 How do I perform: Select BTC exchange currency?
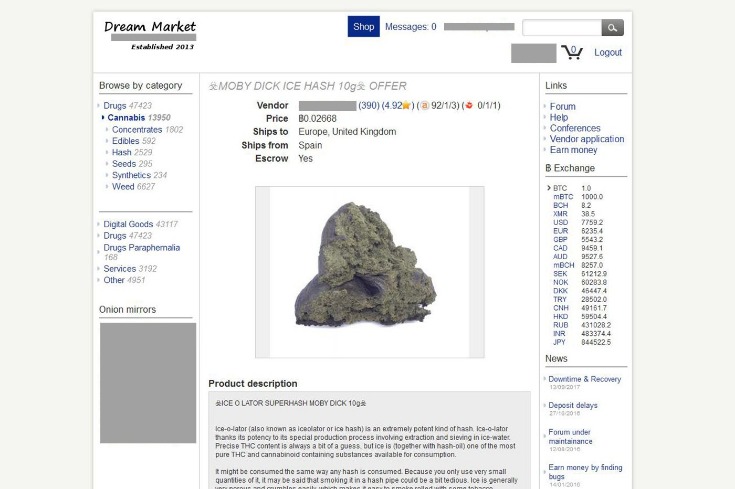coord(560,188)
